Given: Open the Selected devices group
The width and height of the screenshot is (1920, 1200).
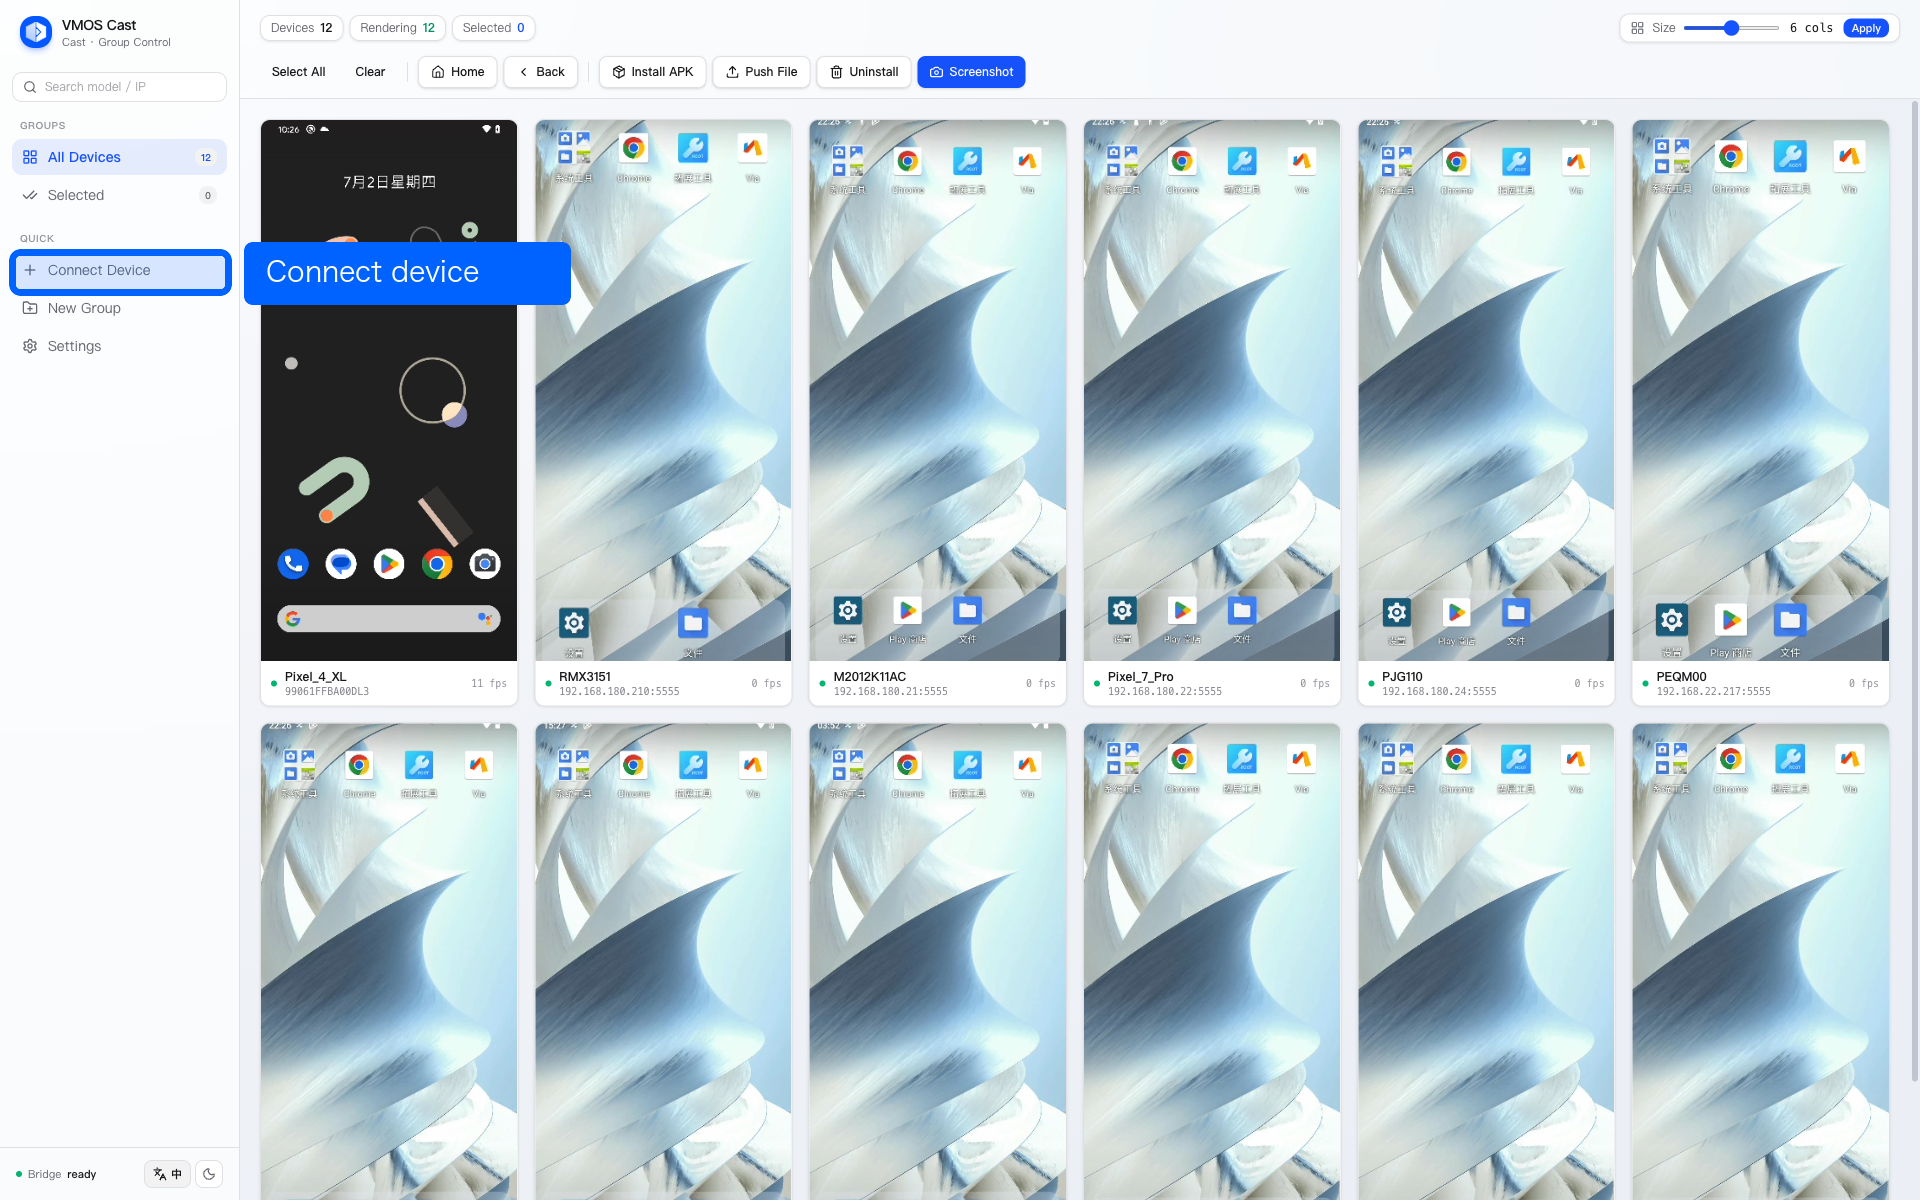Looking at the screenshot, I should (x=119, y=195).
